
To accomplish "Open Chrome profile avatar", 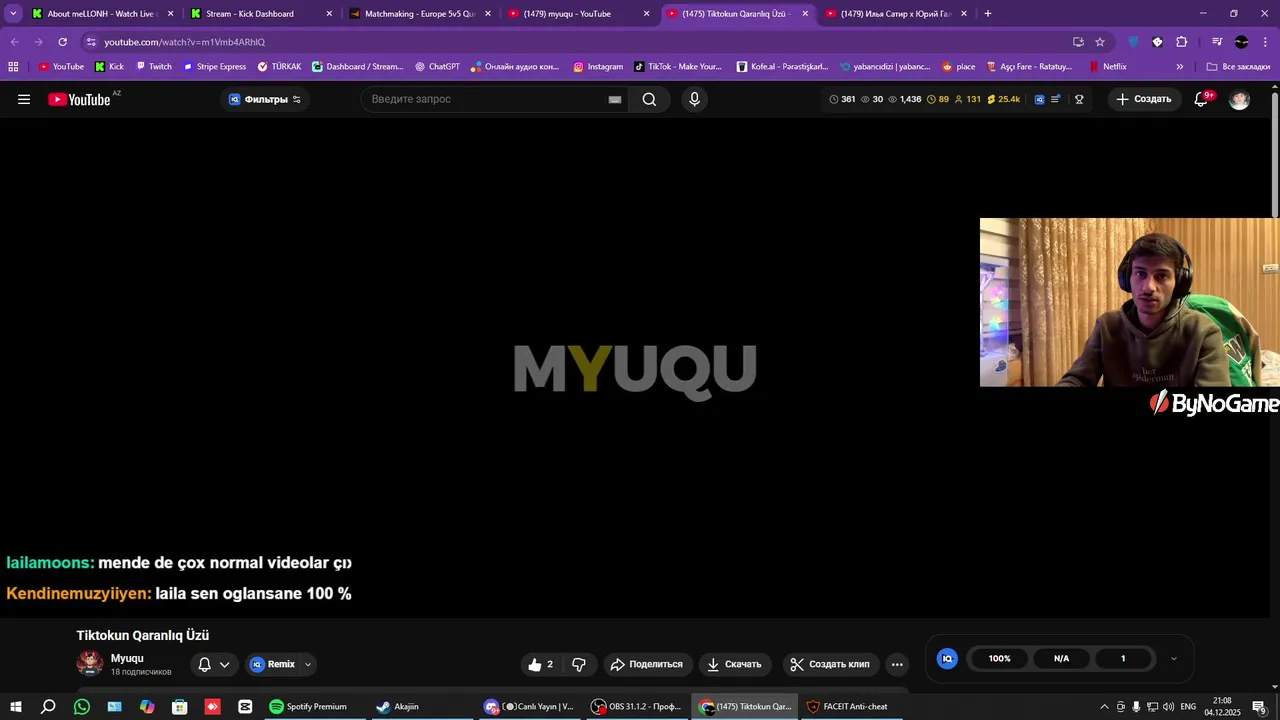I will 1241,42.
